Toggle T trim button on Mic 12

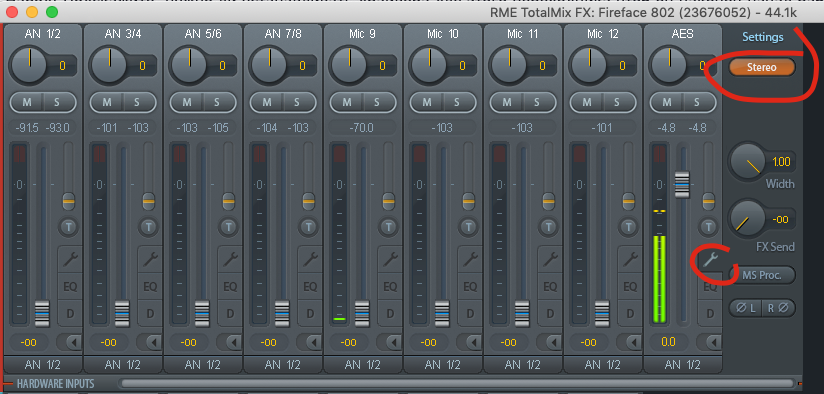pyautogui.click(x=628, y=227)
